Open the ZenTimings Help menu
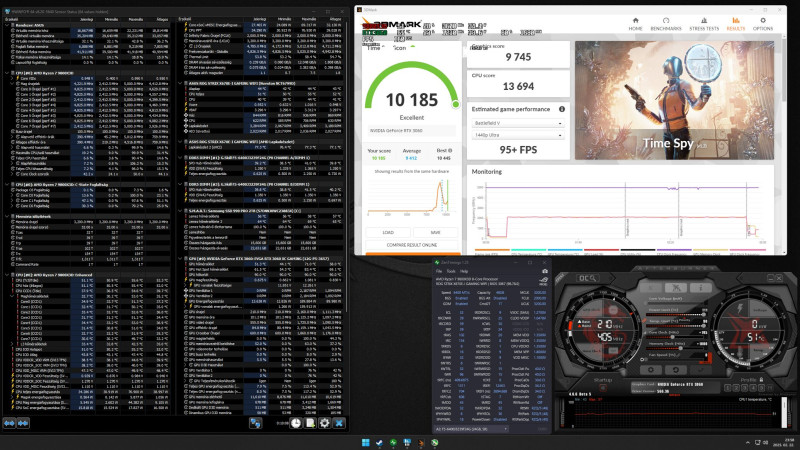 [x=464, y=271]
